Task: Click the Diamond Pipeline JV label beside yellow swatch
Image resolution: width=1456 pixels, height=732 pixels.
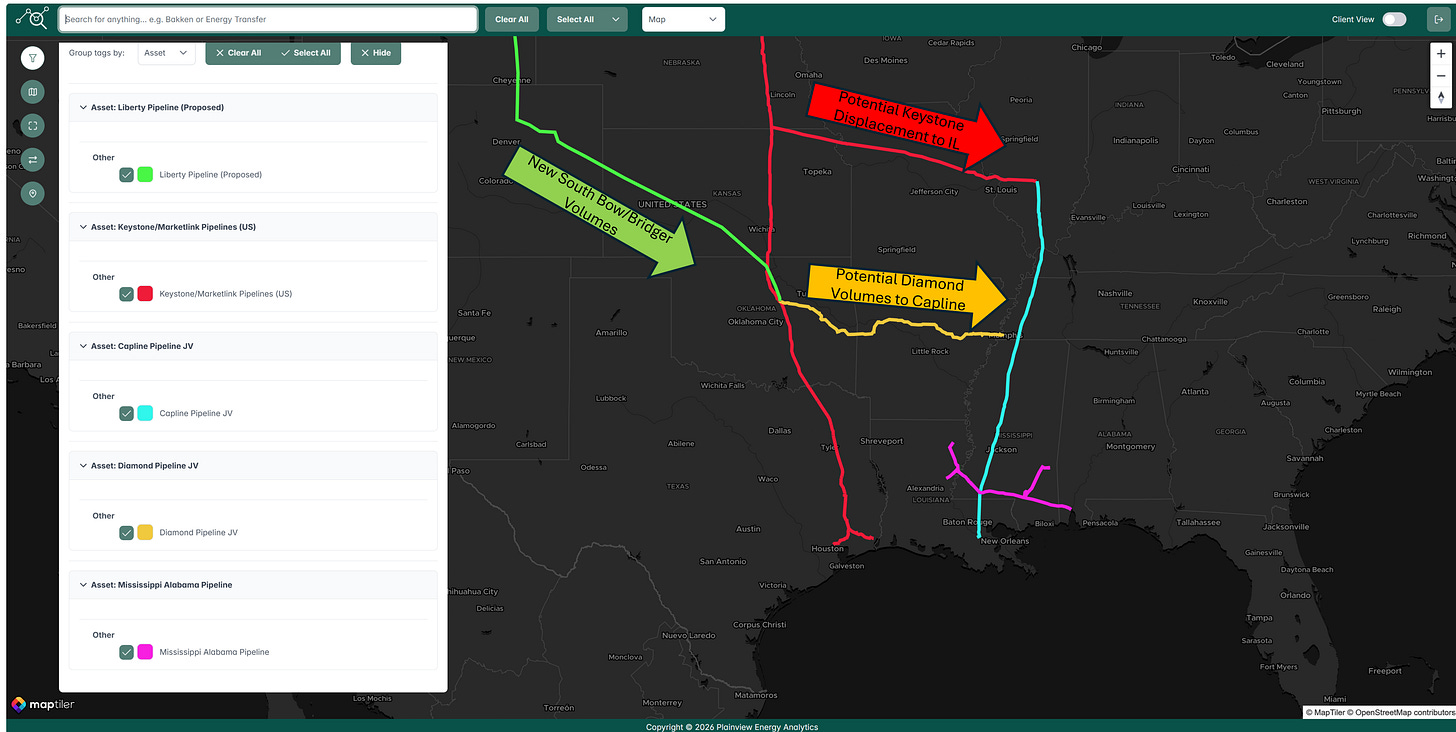Action: (199, 533)
